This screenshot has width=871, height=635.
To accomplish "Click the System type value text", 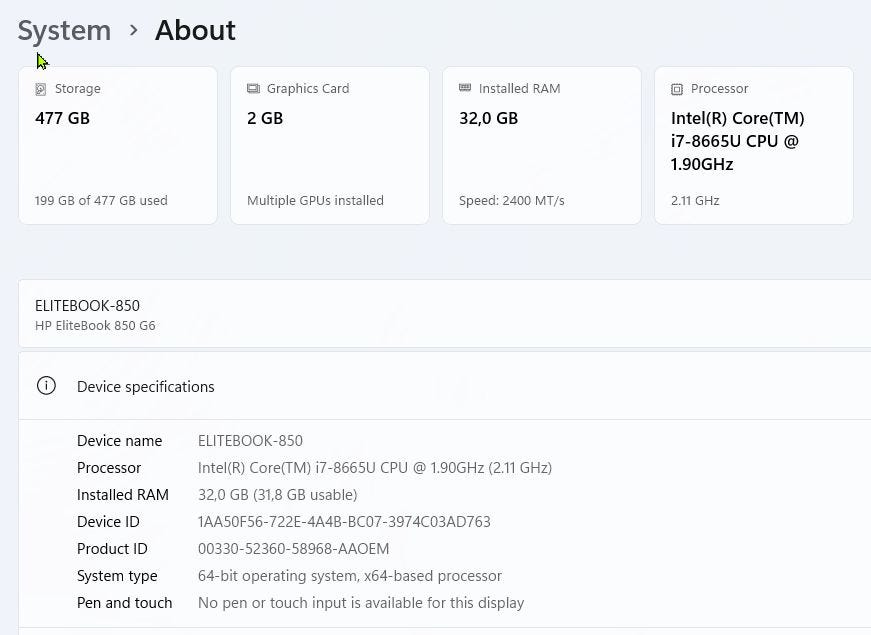I will tap(349, 576).
